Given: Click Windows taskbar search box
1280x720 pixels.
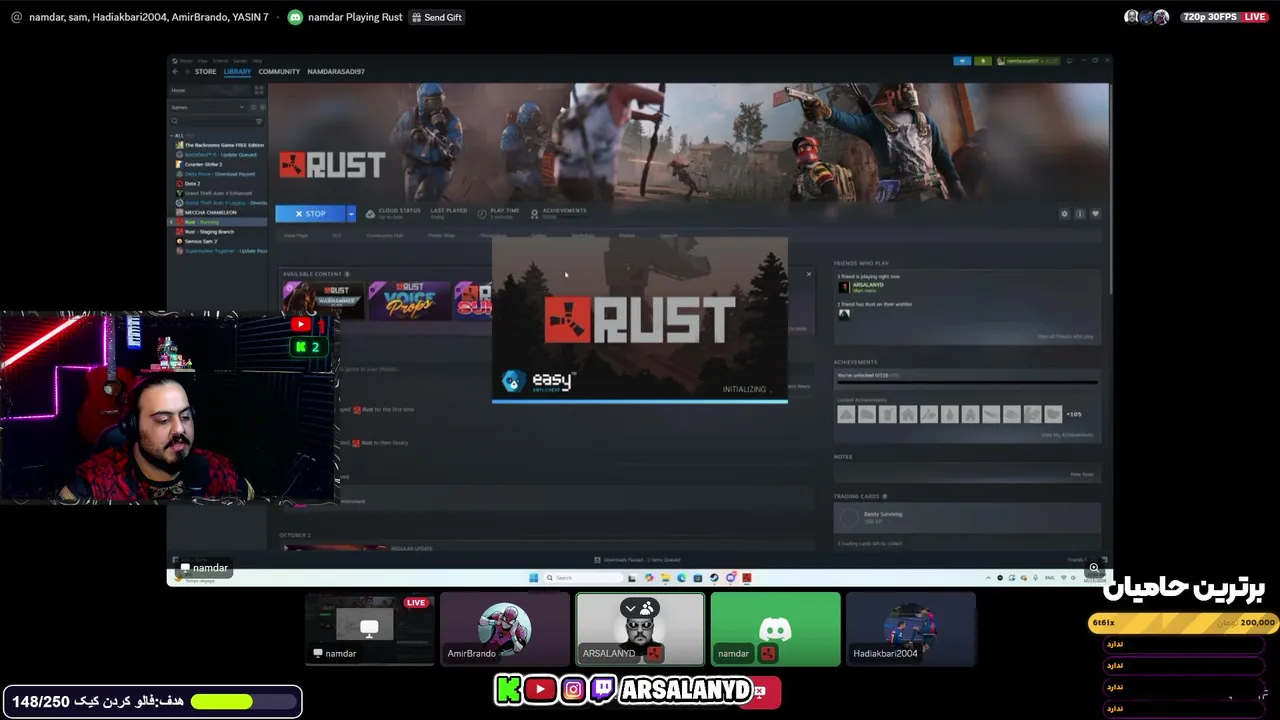Looking at the screenshot, I should coord(583,578).
